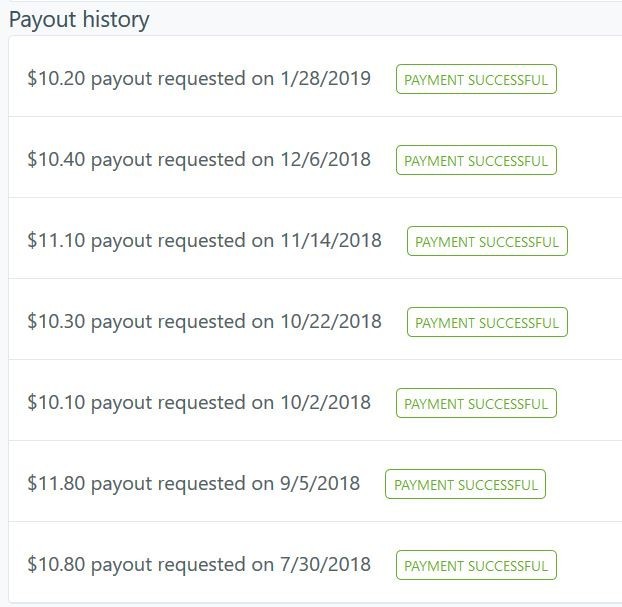The height and width of the screenshot is (607, 622).
Task: Select the $11.80 payout from 9/5/2018
Action: point(315,481)
